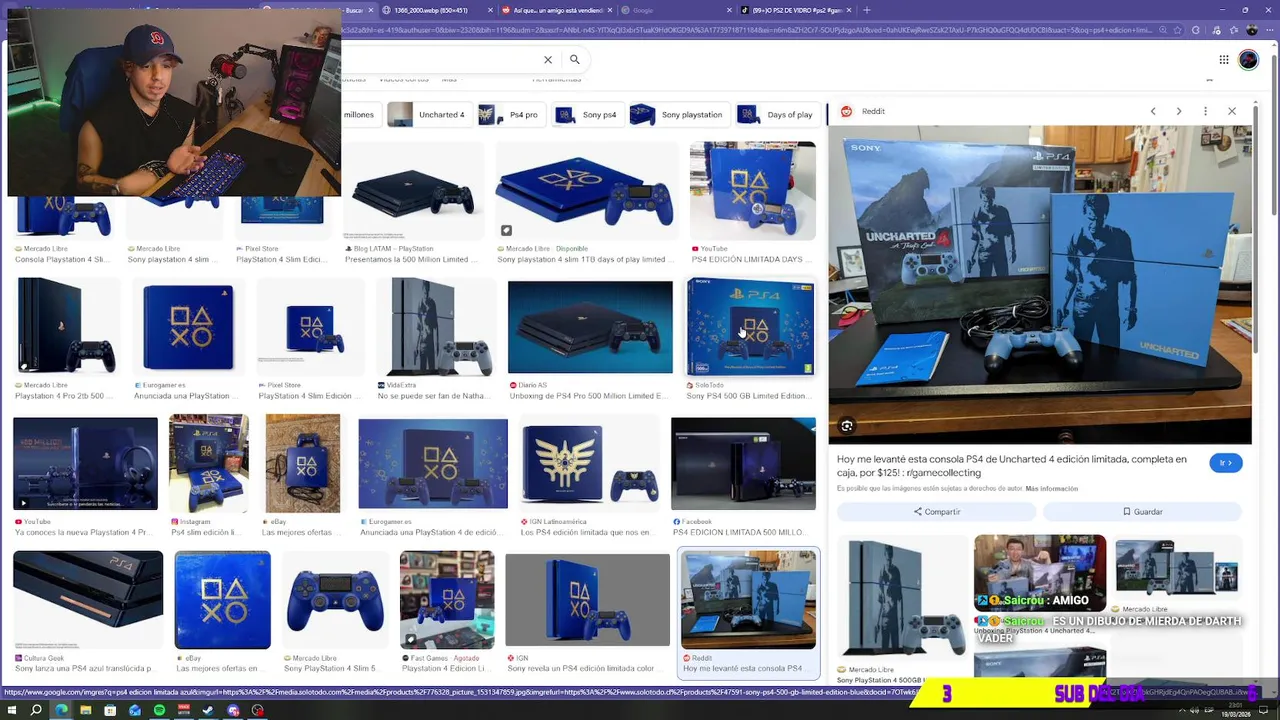Viewport: 1280px width, 720px height.
Task: Open Cultura Geek translucent blue PS4 thumbnail
Action: tap(88, 600)
